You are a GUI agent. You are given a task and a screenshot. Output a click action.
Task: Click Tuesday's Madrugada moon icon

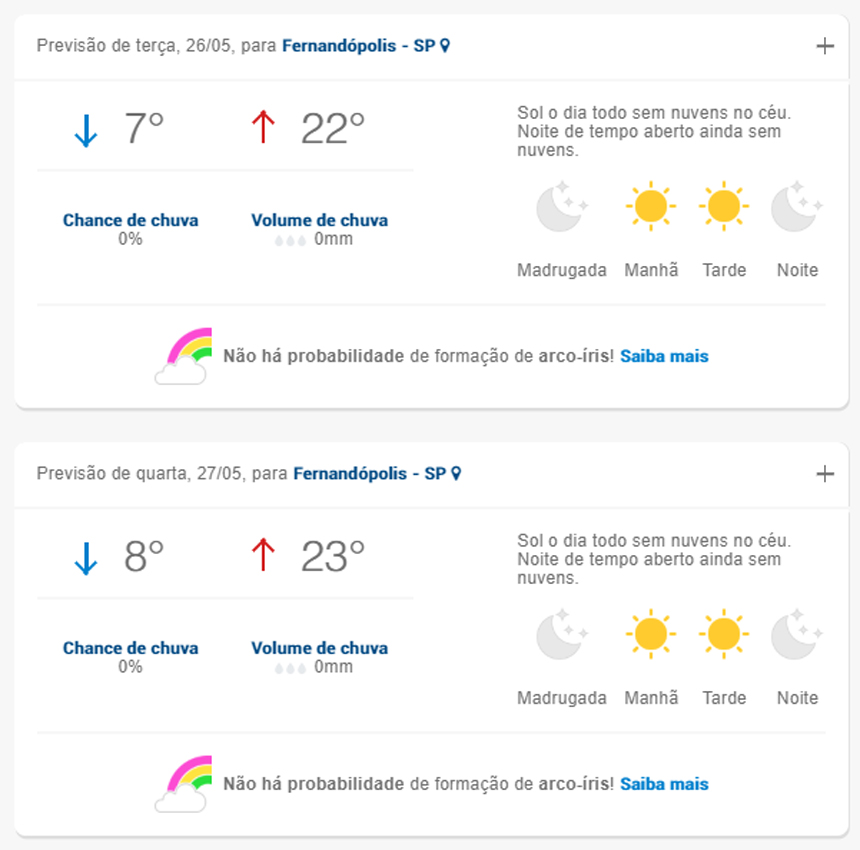coord(561,207)
